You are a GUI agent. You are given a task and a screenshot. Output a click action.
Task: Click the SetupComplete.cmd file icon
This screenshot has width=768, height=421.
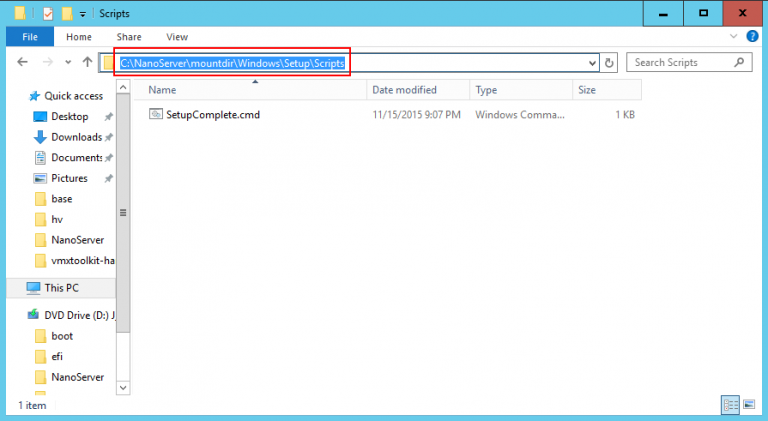[x=156, y=114]
